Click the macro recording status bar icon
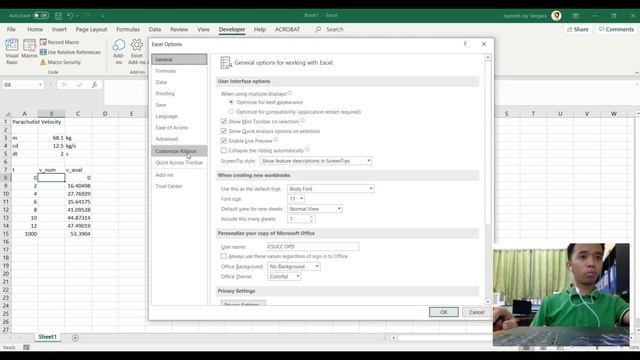Screen dimensions: 640x360 (x=27, y=347)
